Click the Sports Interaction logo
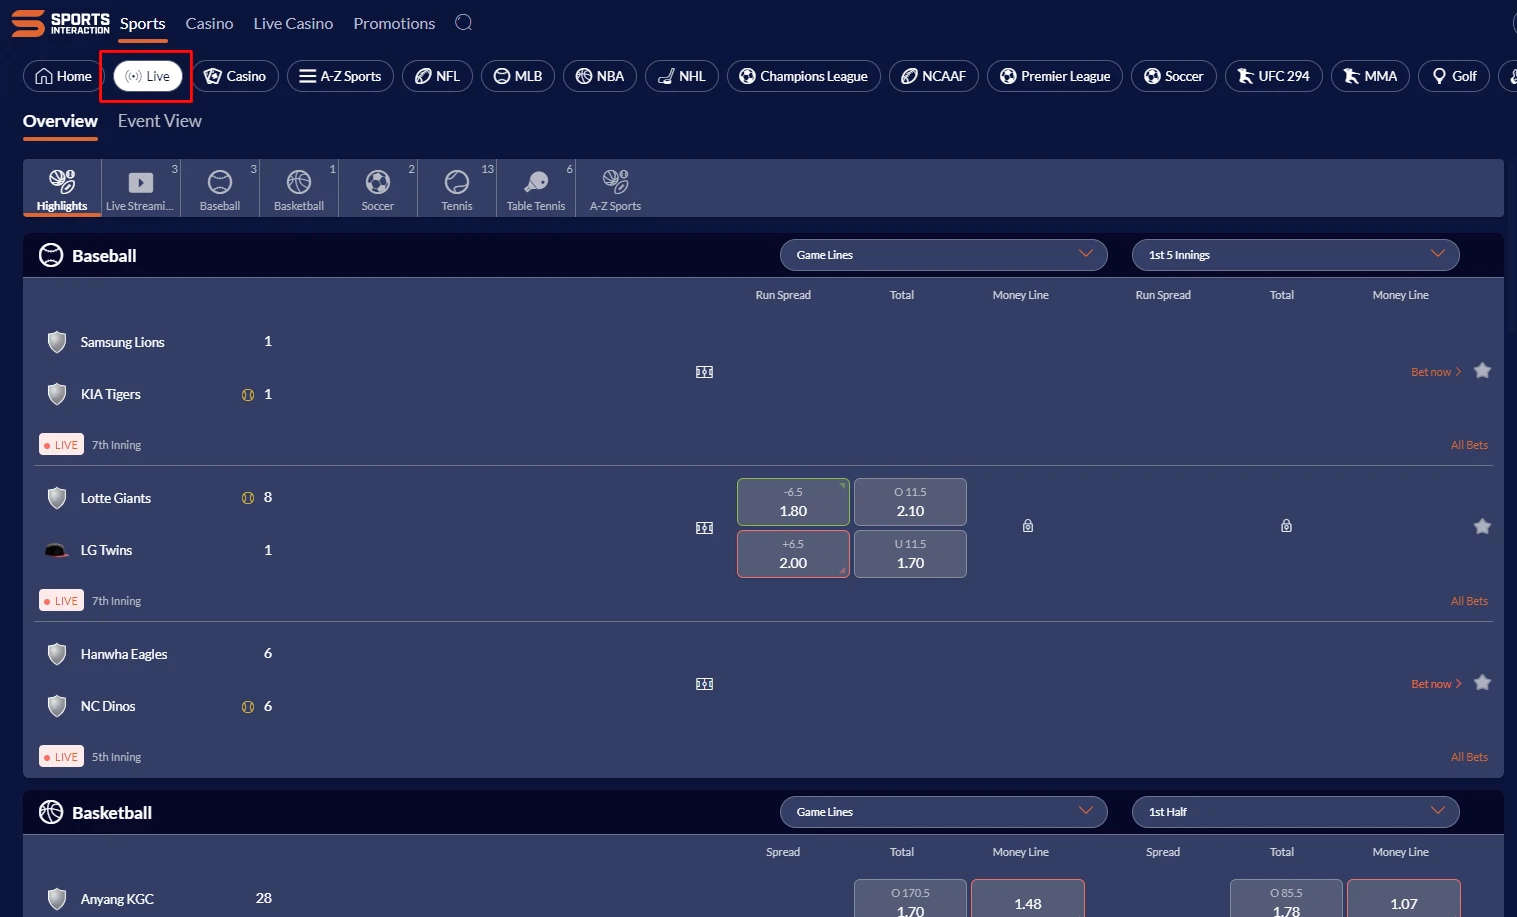 click(x=61, y=23)
